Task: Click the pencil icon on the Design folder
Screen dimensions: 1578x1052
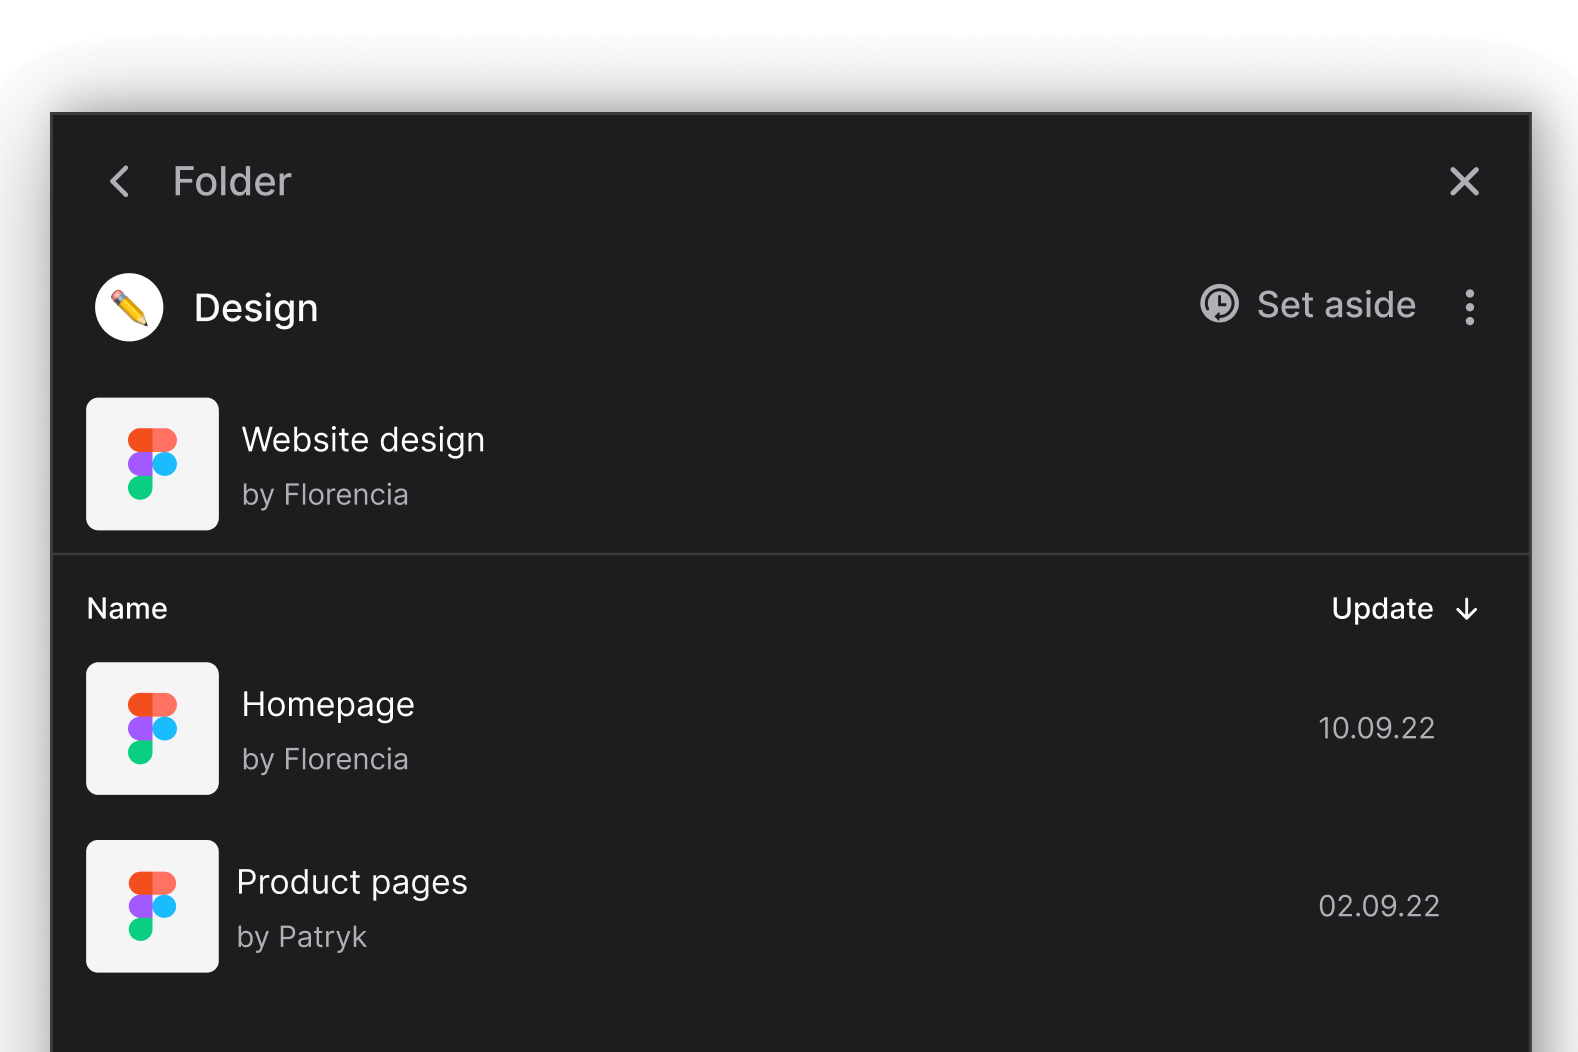Action: [x=128, y=307]
